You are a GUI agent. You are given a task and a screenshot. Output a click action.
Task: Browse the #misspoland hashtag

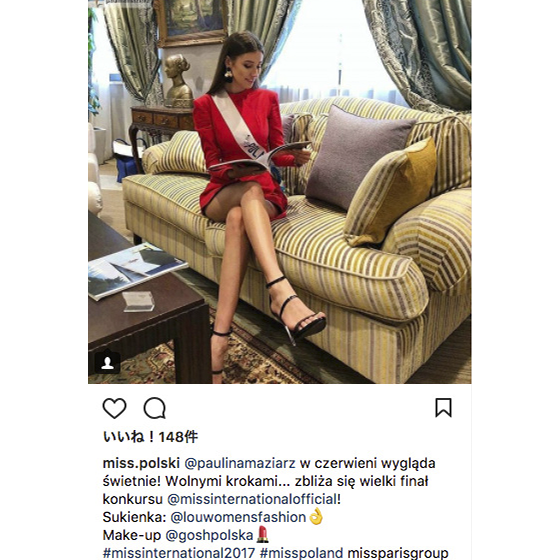(301, 552)
